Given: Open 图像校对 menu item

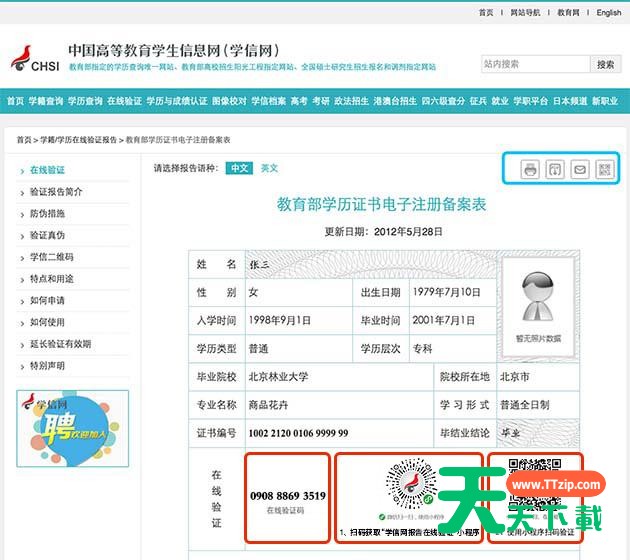Looking at the screenshot, I should click(229, 101).
